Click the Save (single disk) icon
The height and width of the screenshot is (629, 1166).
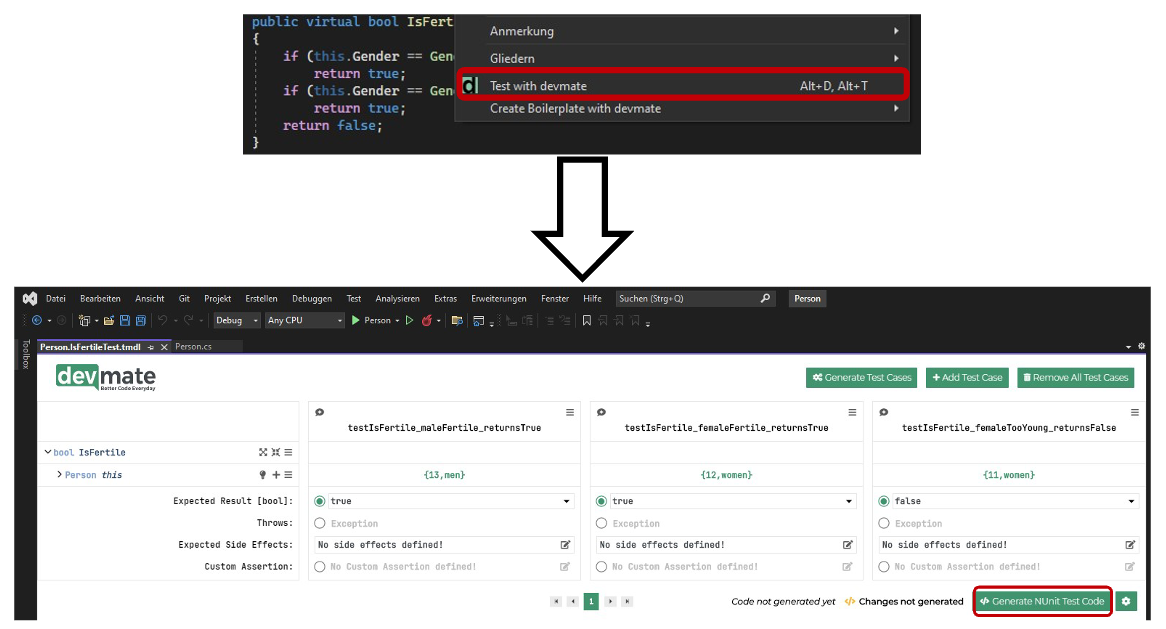pos(125,320)
